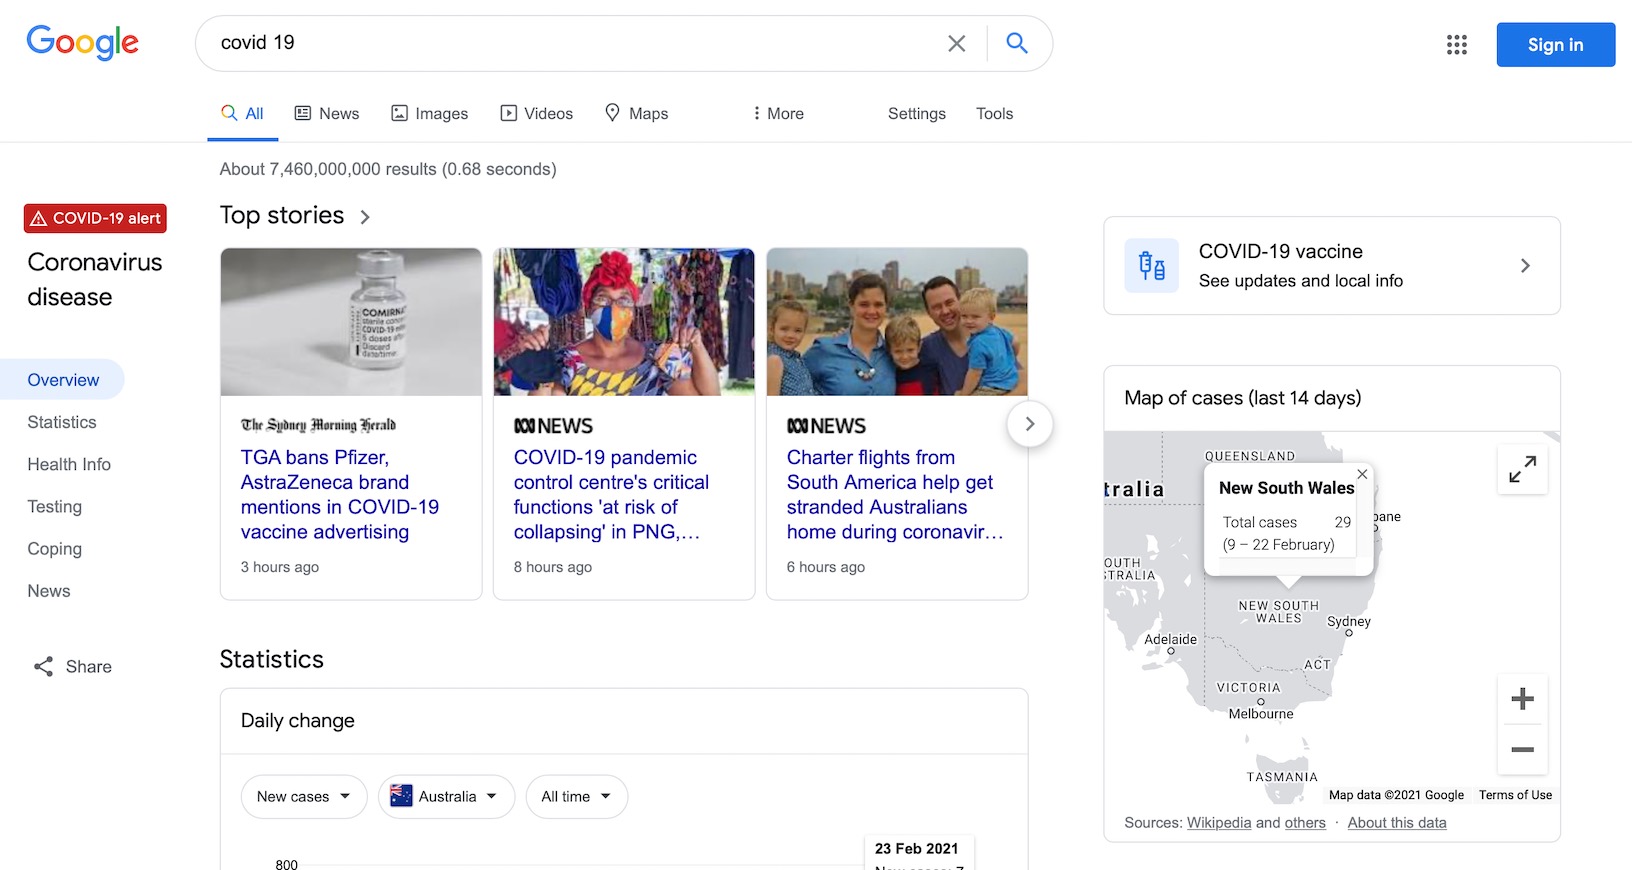Open the All time range dropdown
The image size is (1632, 870).
tap(576, 797)
